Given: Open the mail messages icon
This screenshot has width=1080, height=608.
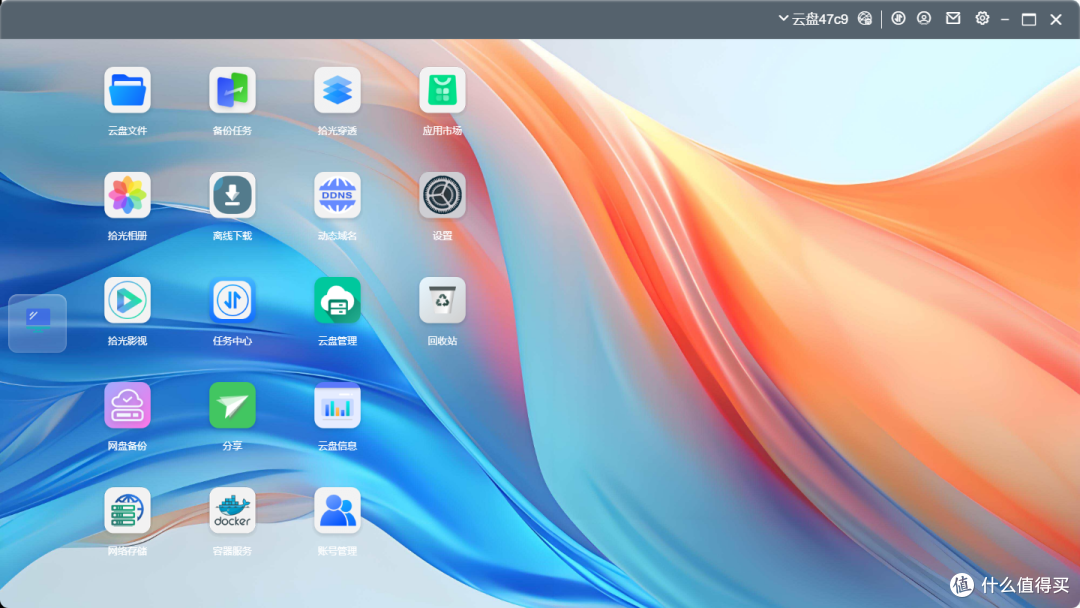Looking at the screenshot, I should pos(953,19).
